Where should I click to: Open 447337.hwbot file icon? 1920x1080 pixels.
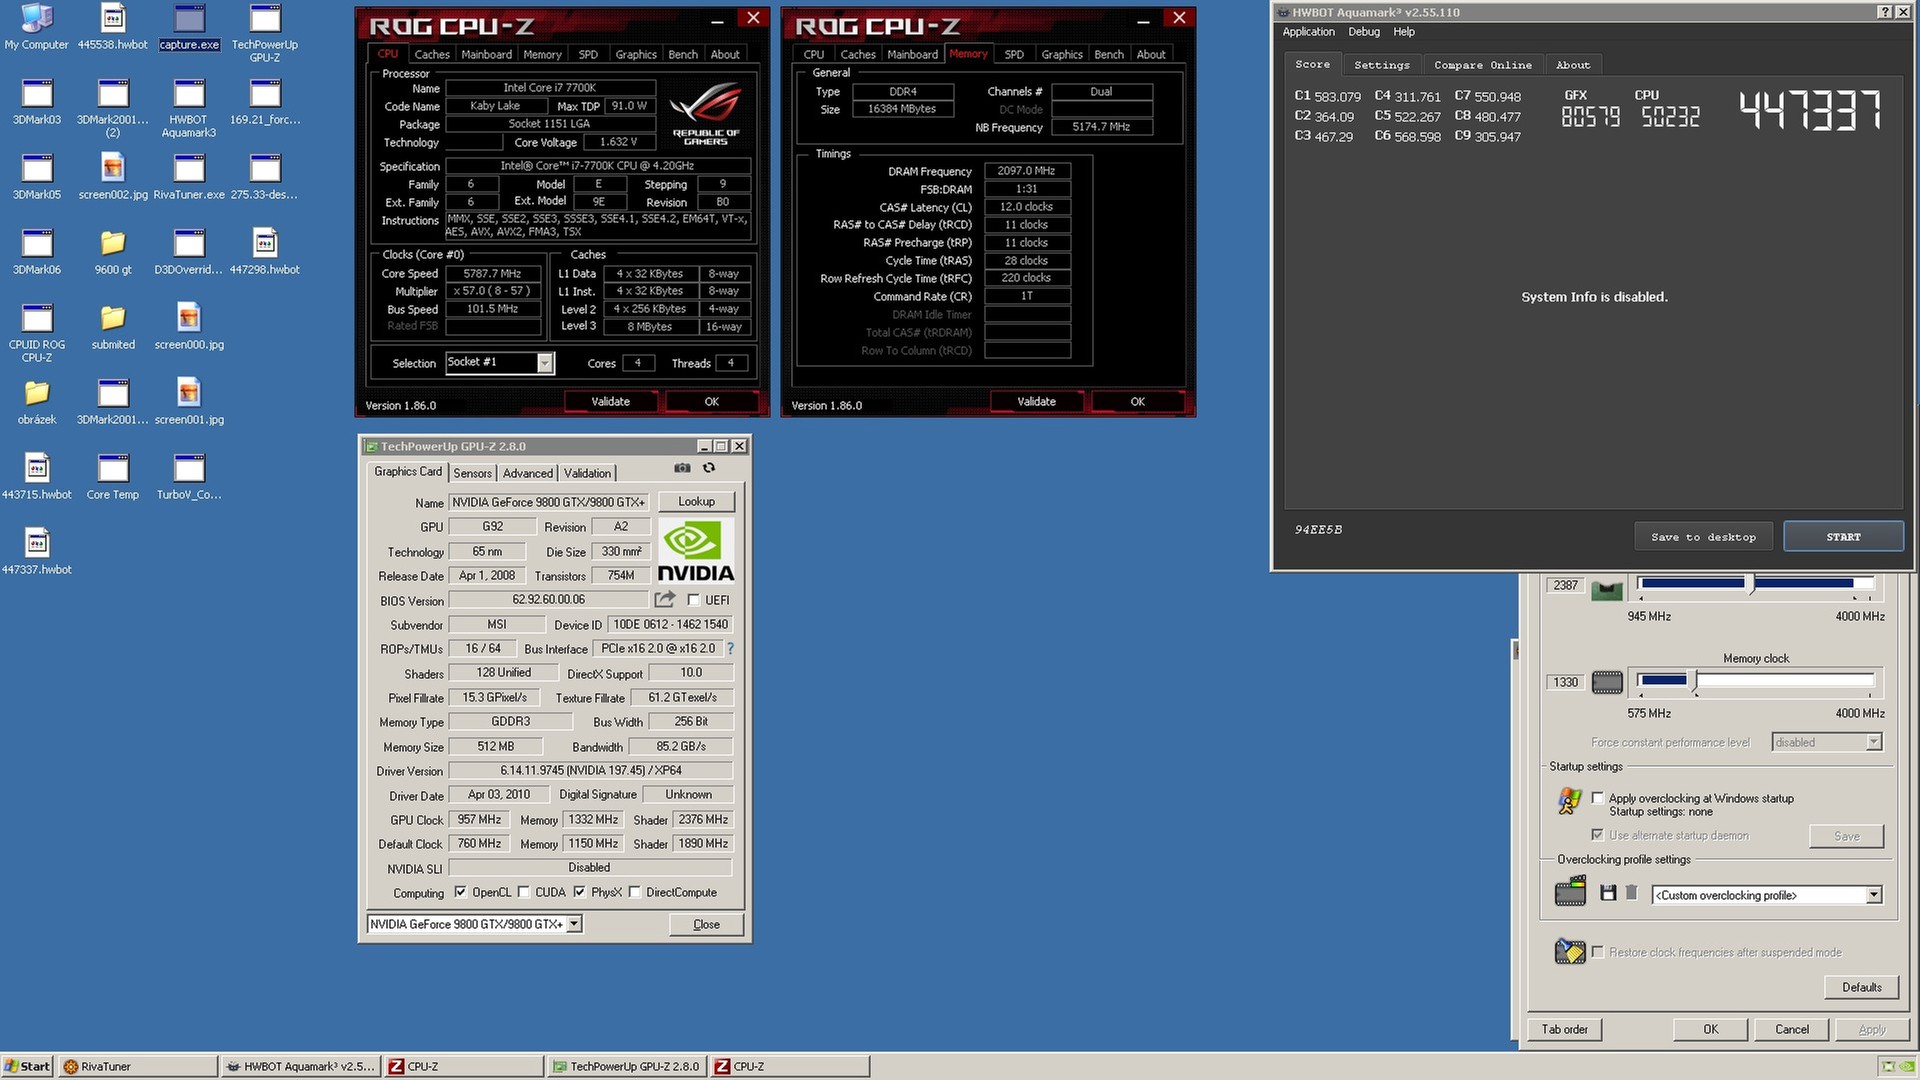coord(37,552)
